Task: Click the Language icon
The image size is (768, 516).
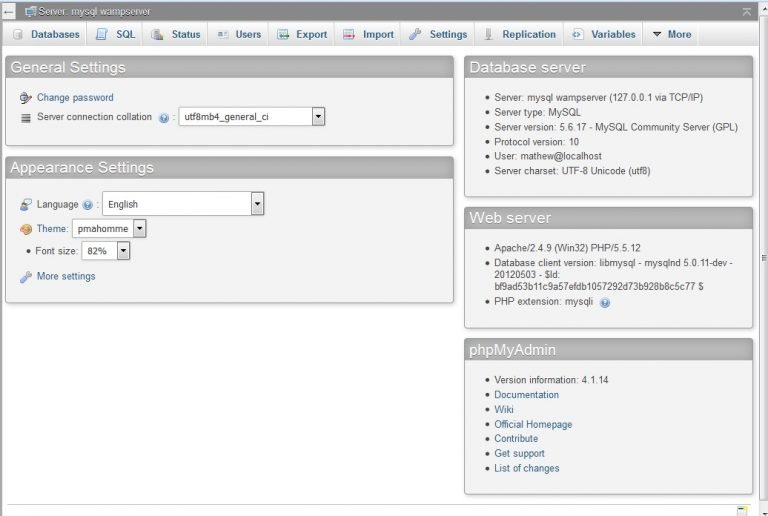Action: point(26,205)
